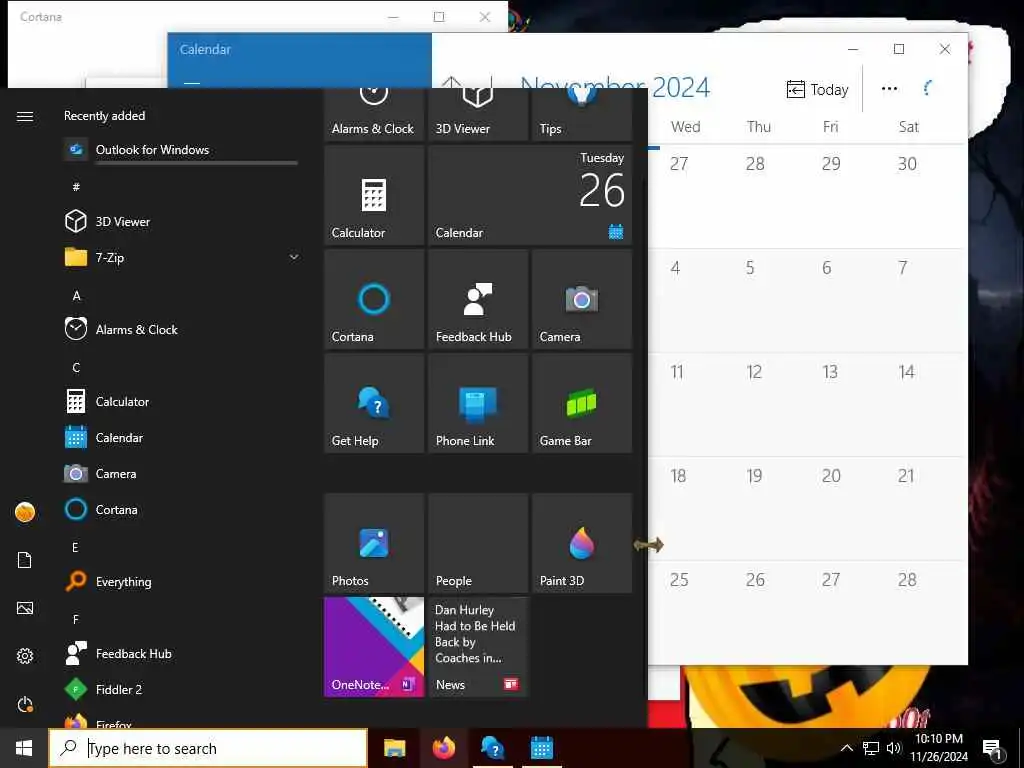This screenshot has height=768, width=1024.
Task: Open the Photos tile
Action: point(374,543)
